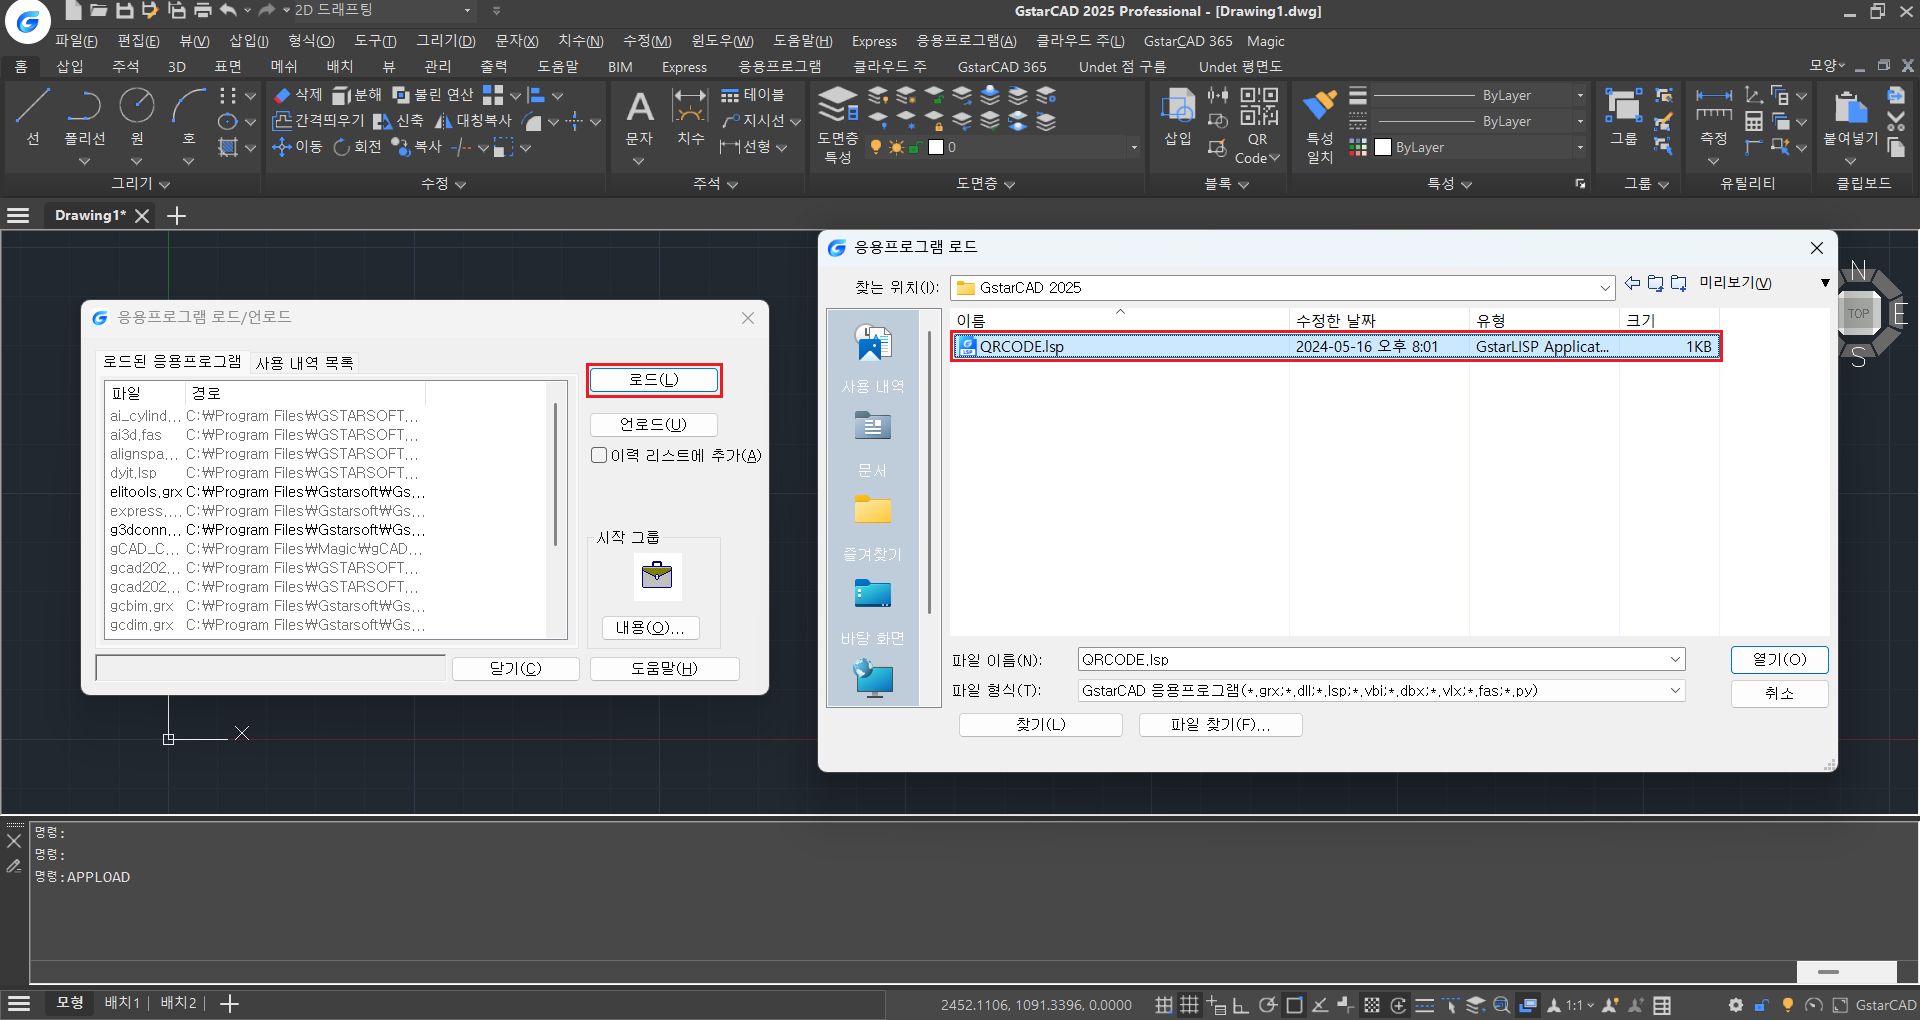
Task: Expand the file type (파일 형식) dropdown
Action: click(1675, 690)
